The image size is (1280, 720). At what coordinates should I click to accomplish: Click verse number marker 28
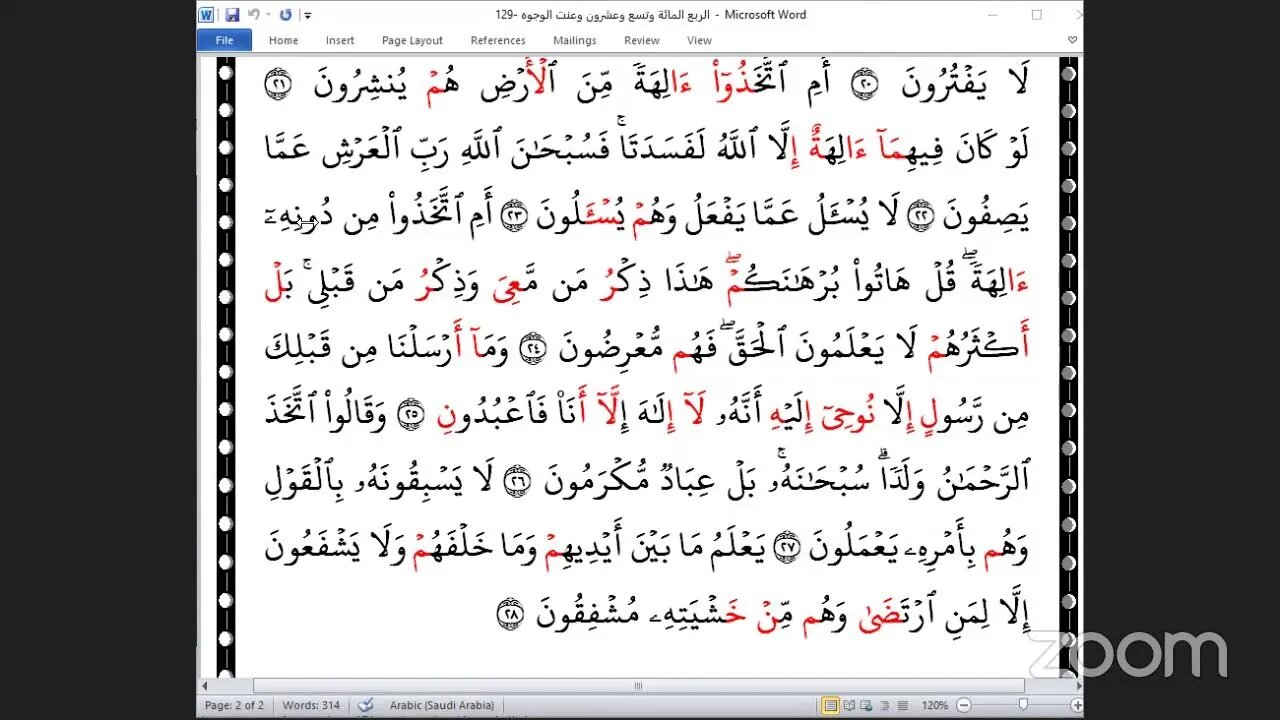tap(511, 614)
